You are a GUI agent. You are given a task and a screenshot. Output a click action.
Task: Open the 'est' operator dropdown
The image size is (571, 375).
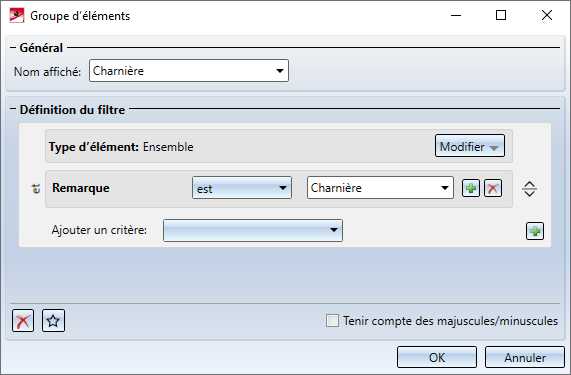[242, 188]
